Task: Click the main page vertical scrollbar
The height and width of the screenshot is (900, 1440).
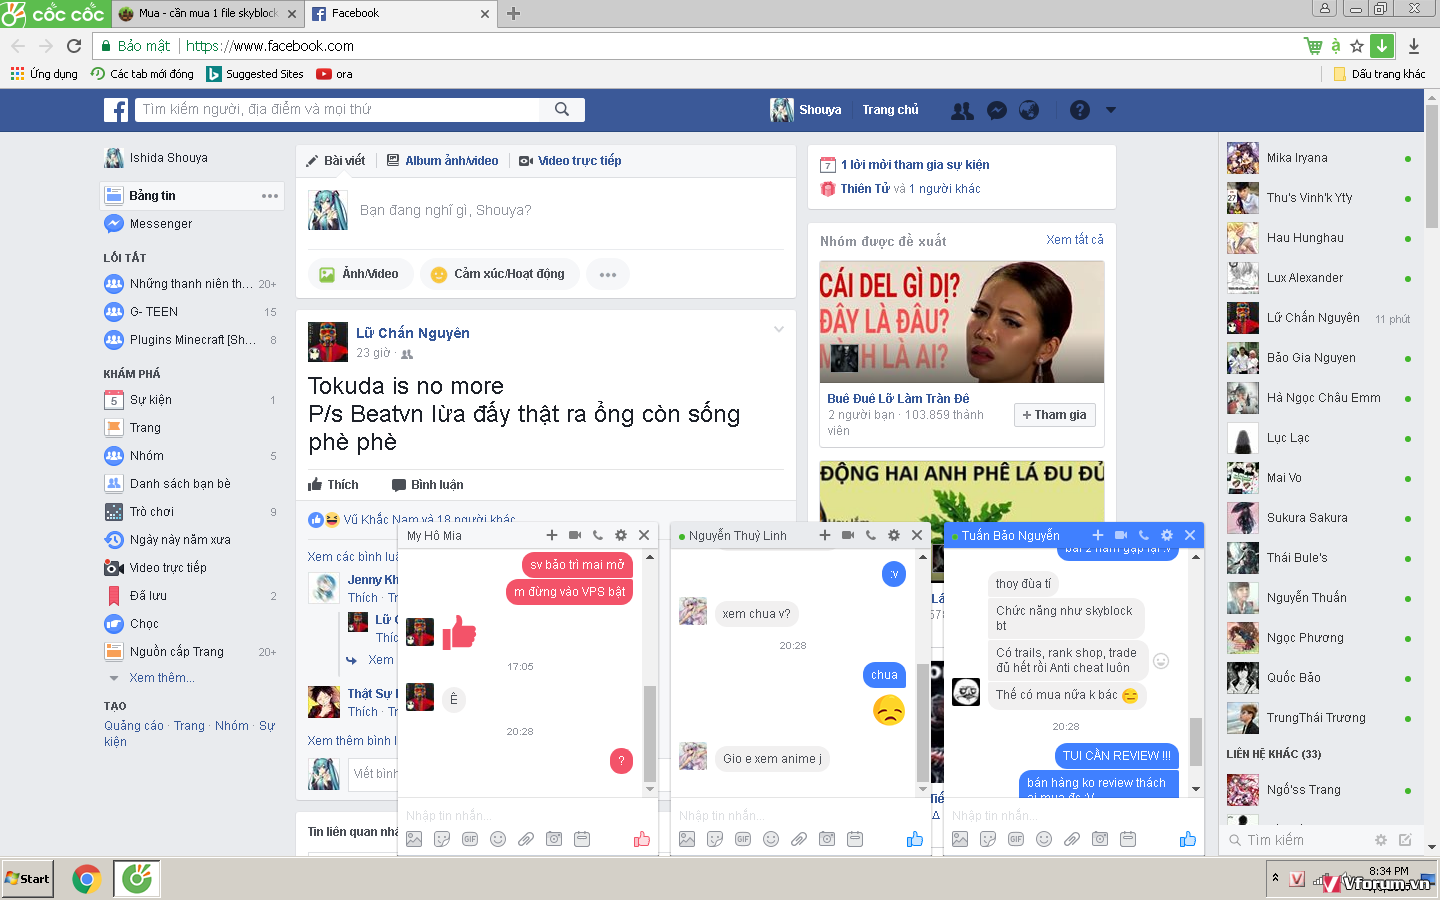Action: tap(1432, 165)
